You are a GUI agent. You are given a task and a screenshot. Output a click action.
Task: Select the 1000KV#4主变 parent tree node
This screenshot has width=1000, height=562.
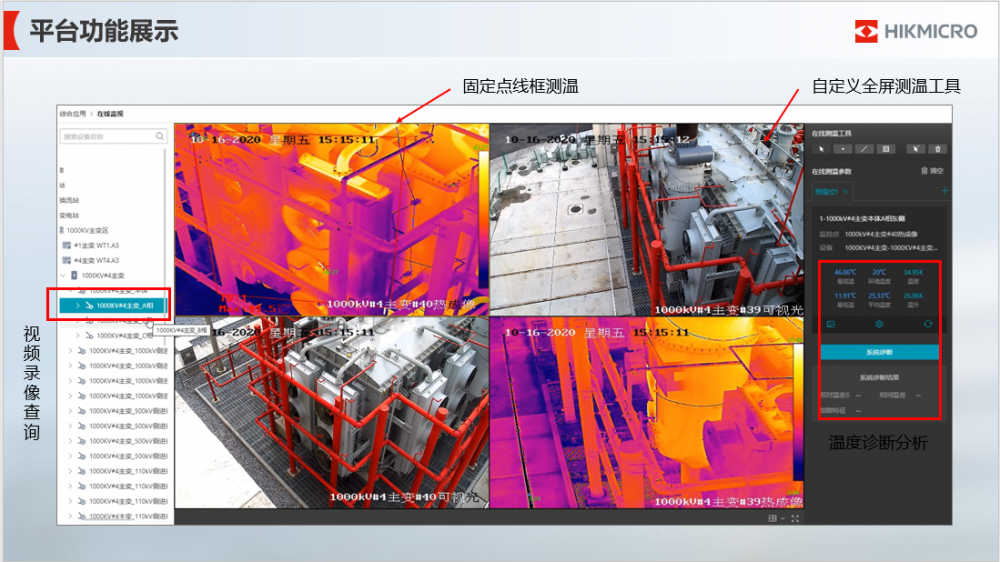click(103, 276)
